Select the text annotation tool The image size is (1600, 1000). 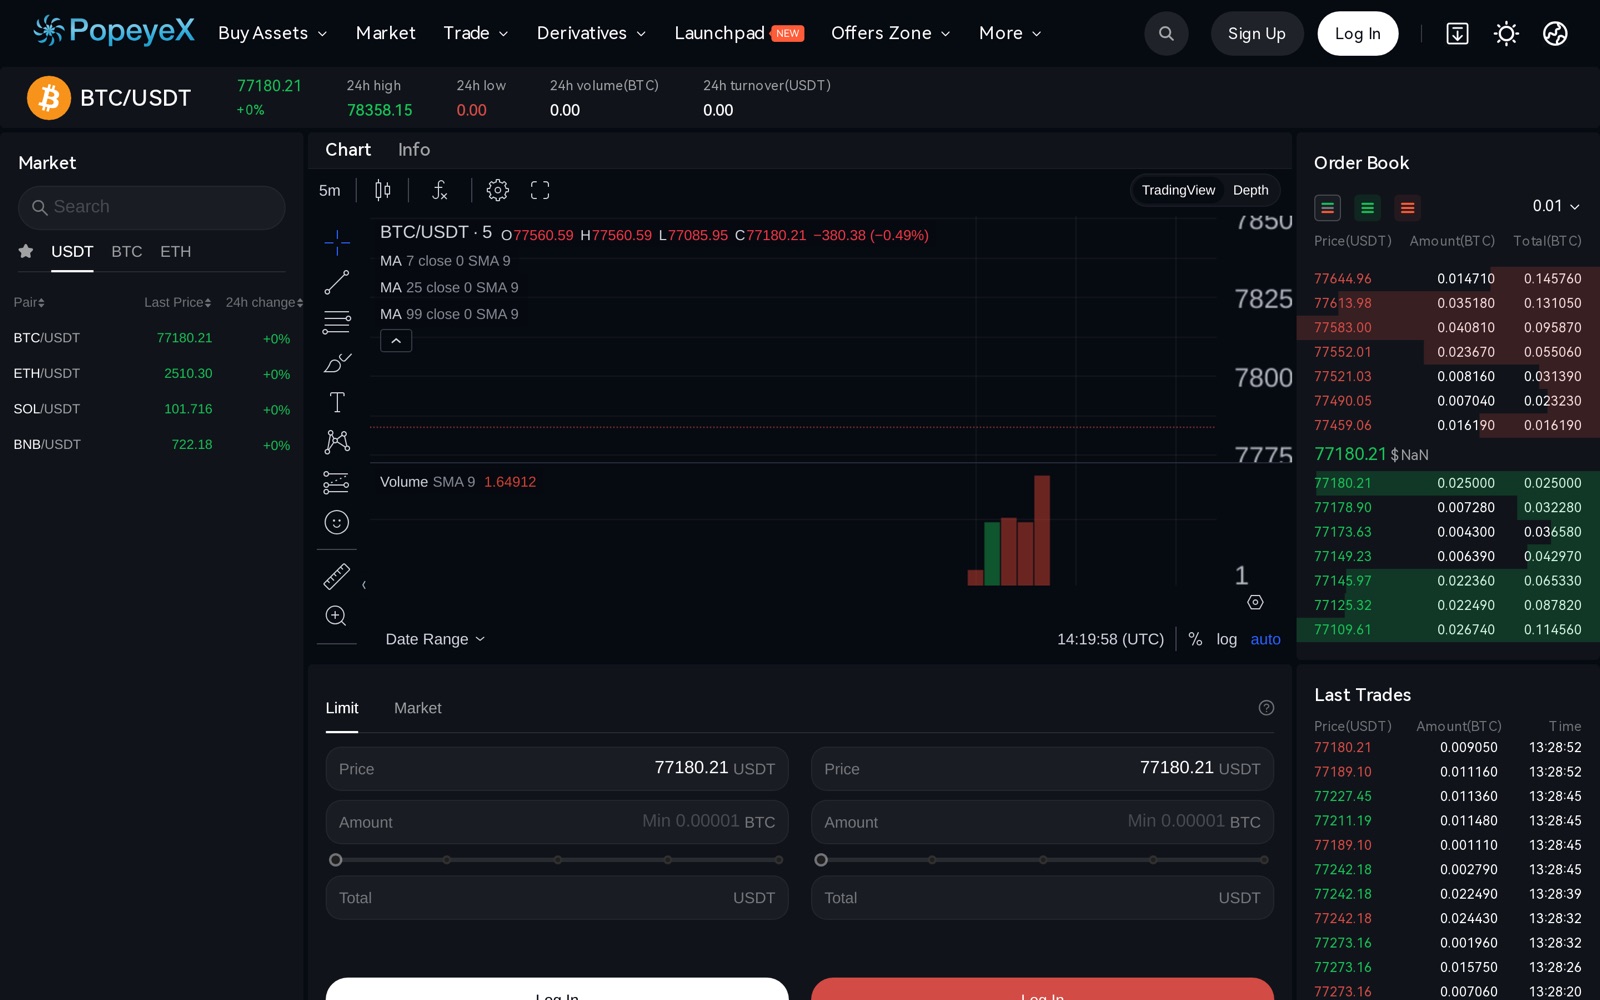337,402
